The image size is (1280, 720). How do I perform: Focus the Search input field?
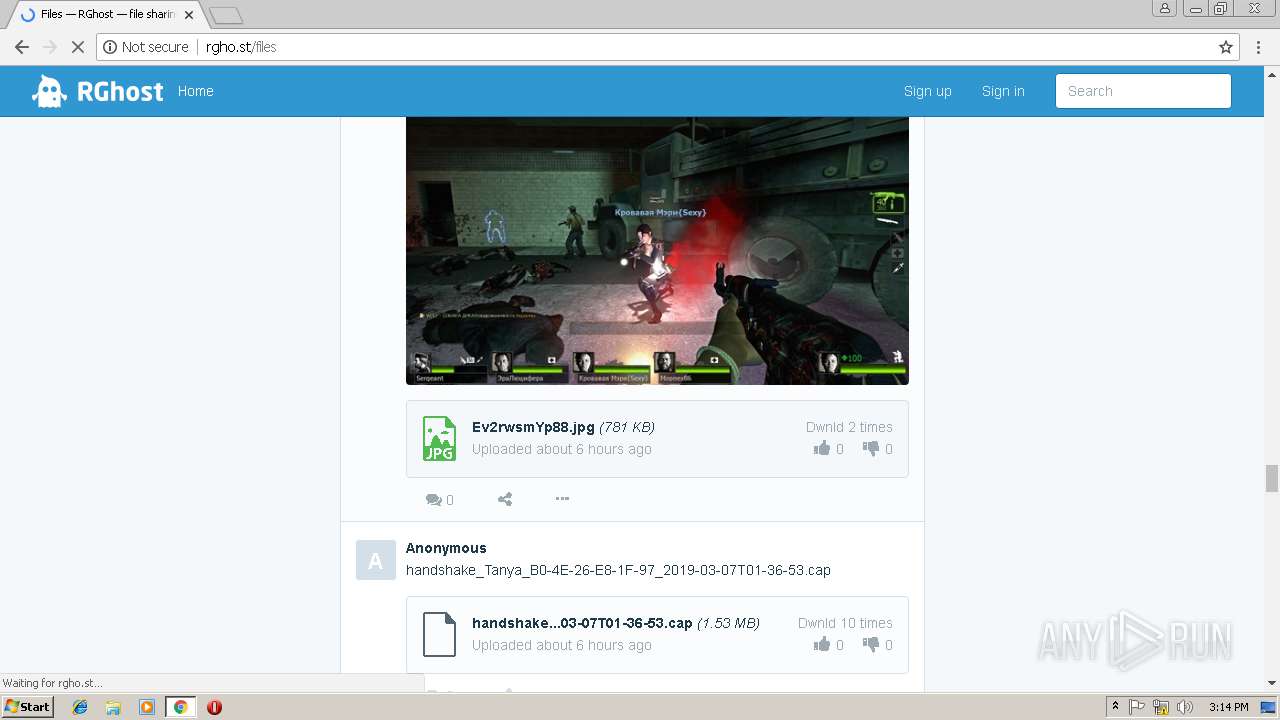tap(1143, 91)
